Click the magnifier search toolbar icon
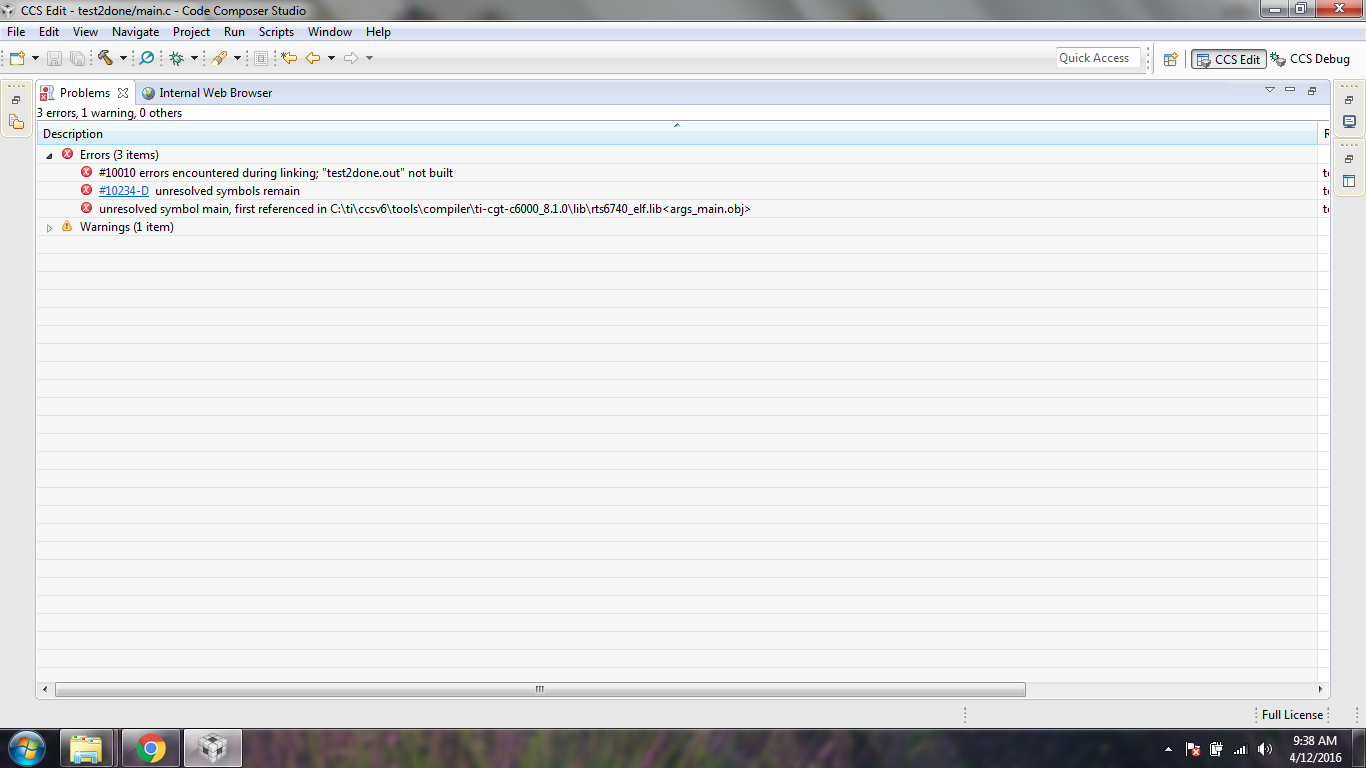 (147, 58)
